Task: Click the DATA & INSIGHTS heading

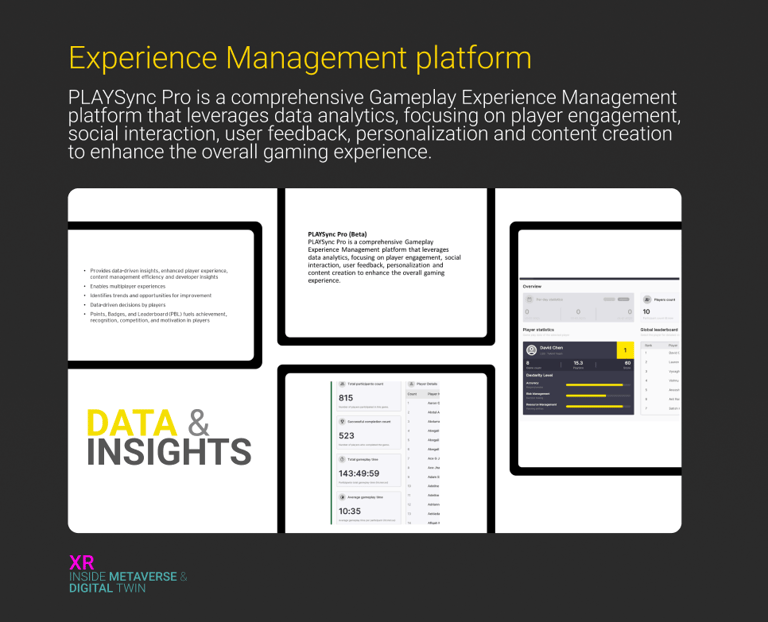Action: coord(169,437)
